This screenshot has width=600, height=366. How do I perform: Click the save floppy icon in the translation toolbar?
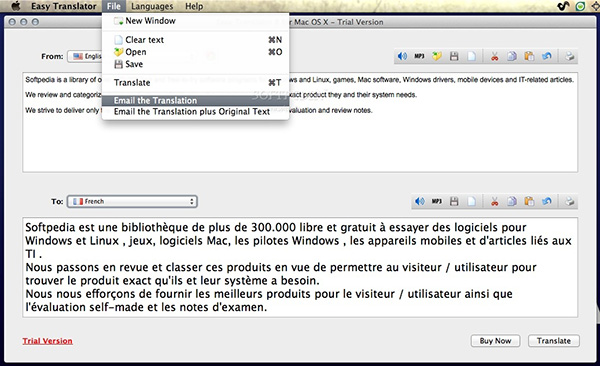coord(454,201)
